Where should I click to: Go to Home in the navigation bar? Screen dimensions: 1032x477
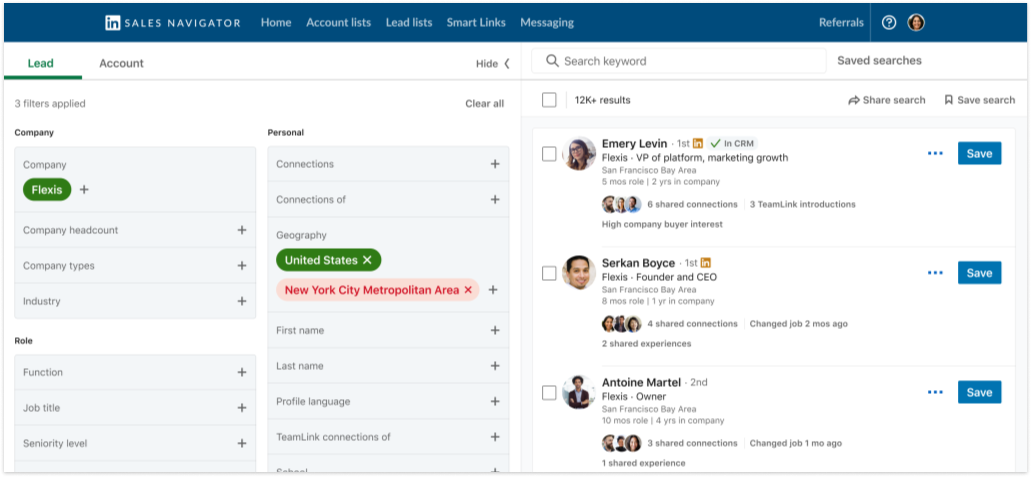coord(276,22)
